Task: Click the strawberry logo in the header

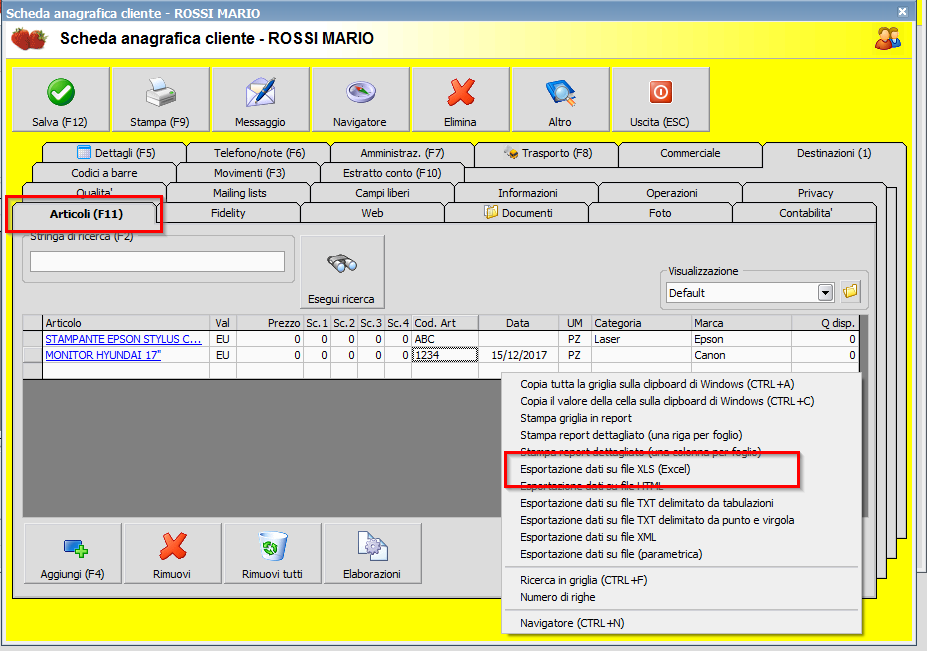Action: [29, 39]
